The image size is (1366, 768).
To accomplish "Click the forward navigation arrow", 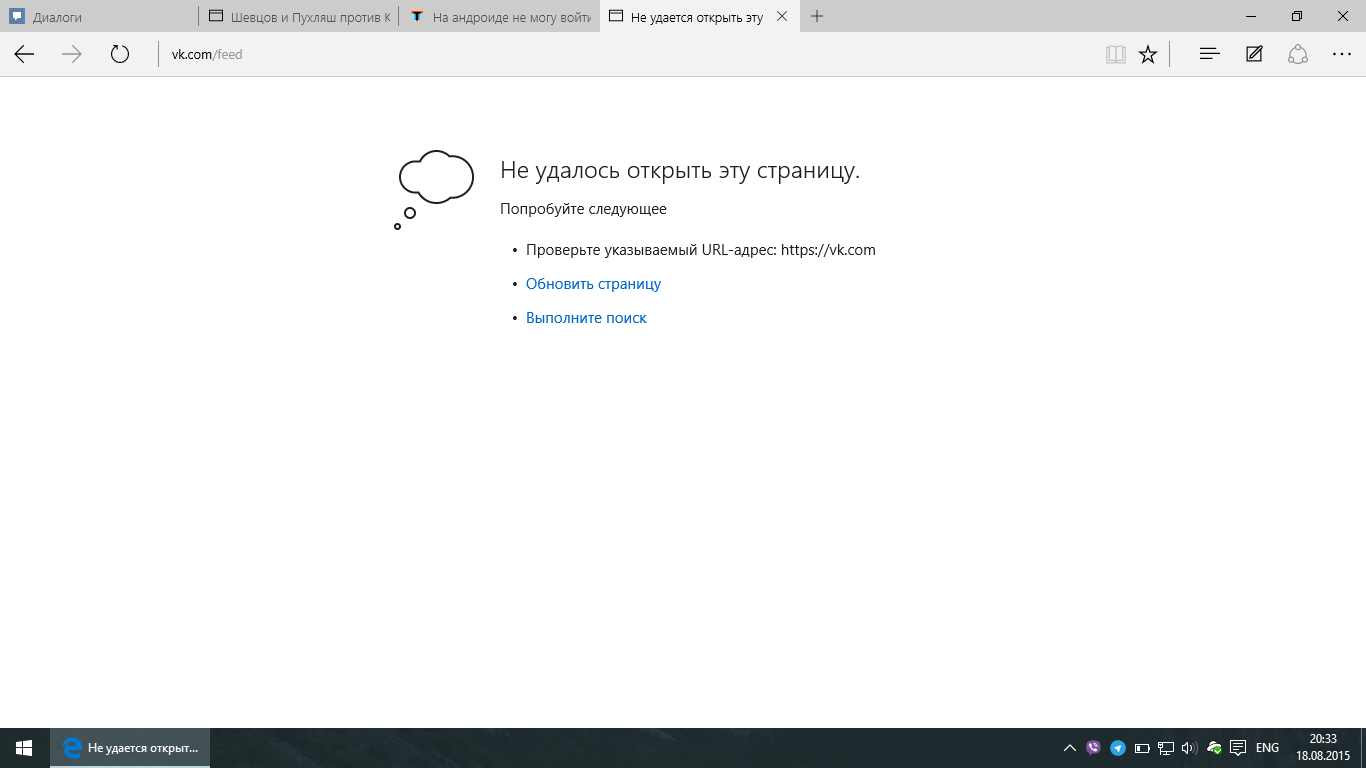I will click(x=72, y=55).
